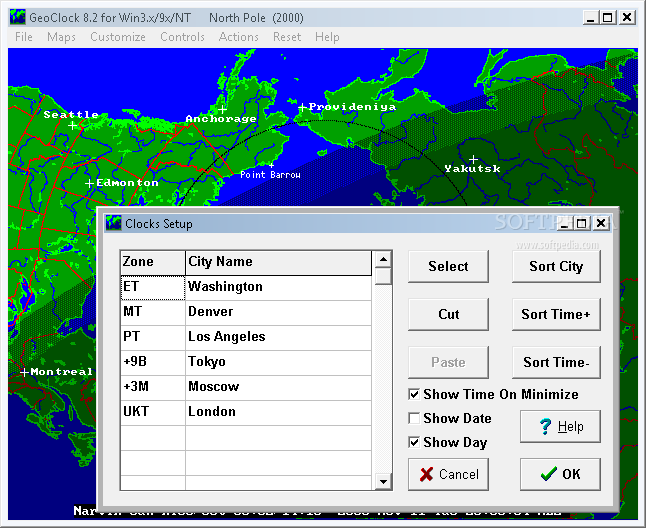Open the Maps menu

click(61, 37)
